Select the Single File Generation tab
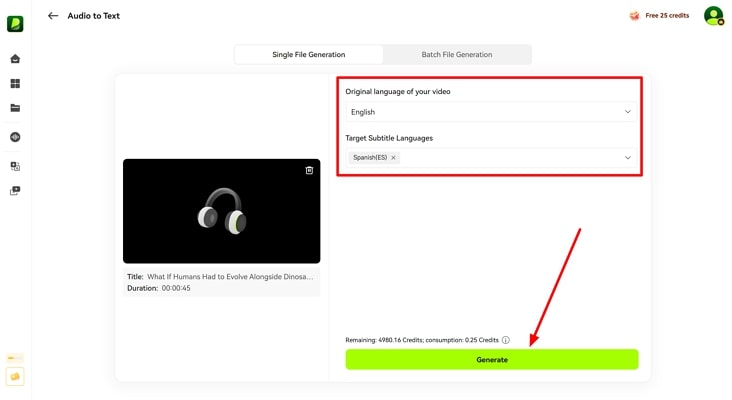Viewport: 732px width, 400px height. [x=309, y=55]
